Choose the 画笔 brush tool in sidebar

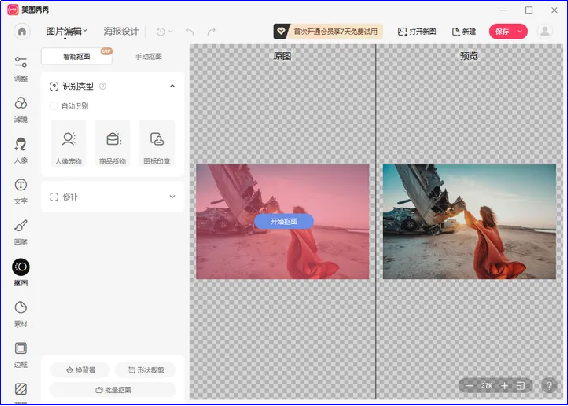(x=21, y=232)
